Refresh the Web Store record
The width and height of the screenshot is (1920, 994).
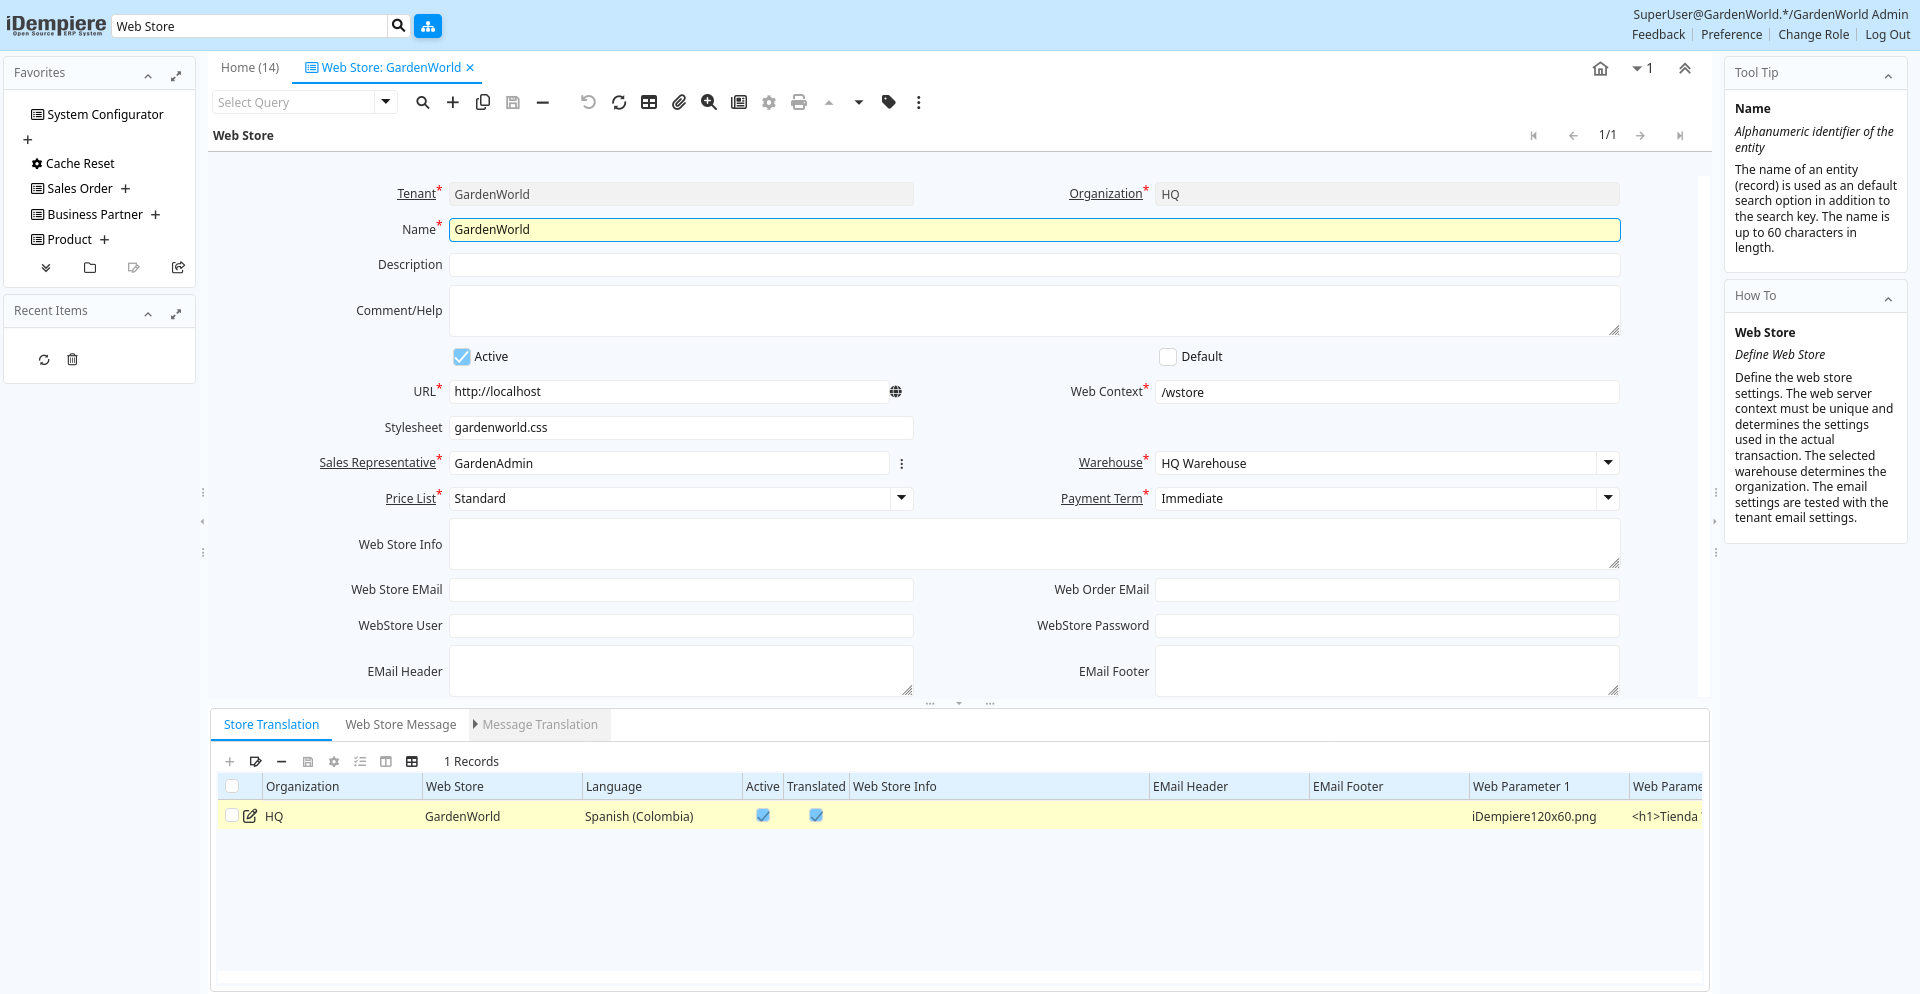click(x=619, y=102)
